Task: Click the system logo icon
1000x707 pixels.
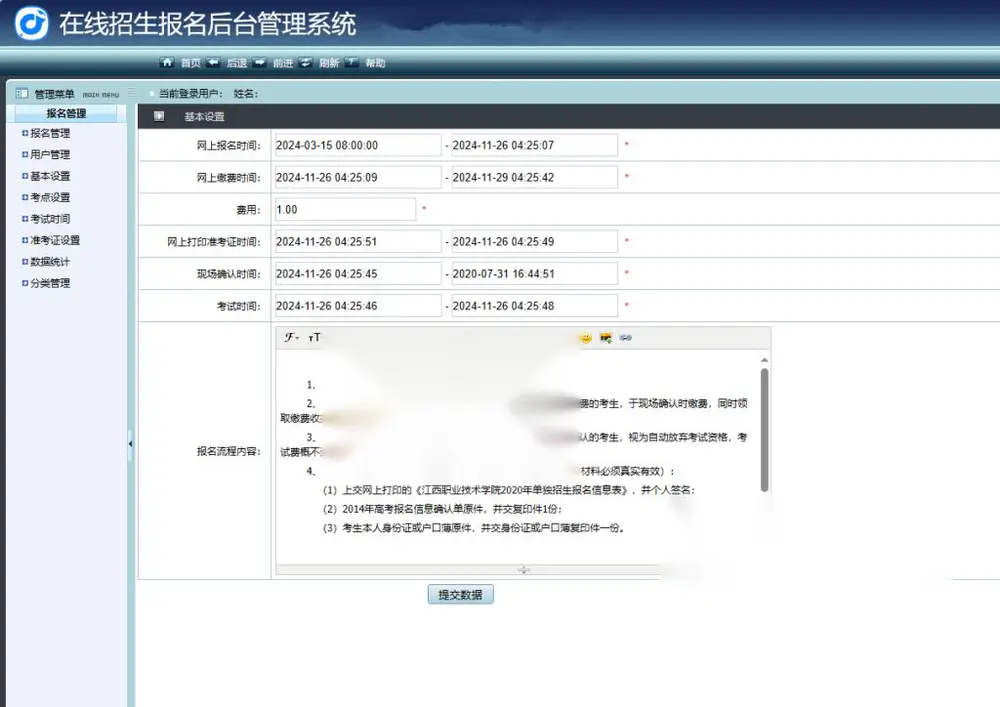Action: [x=31, y=24]
